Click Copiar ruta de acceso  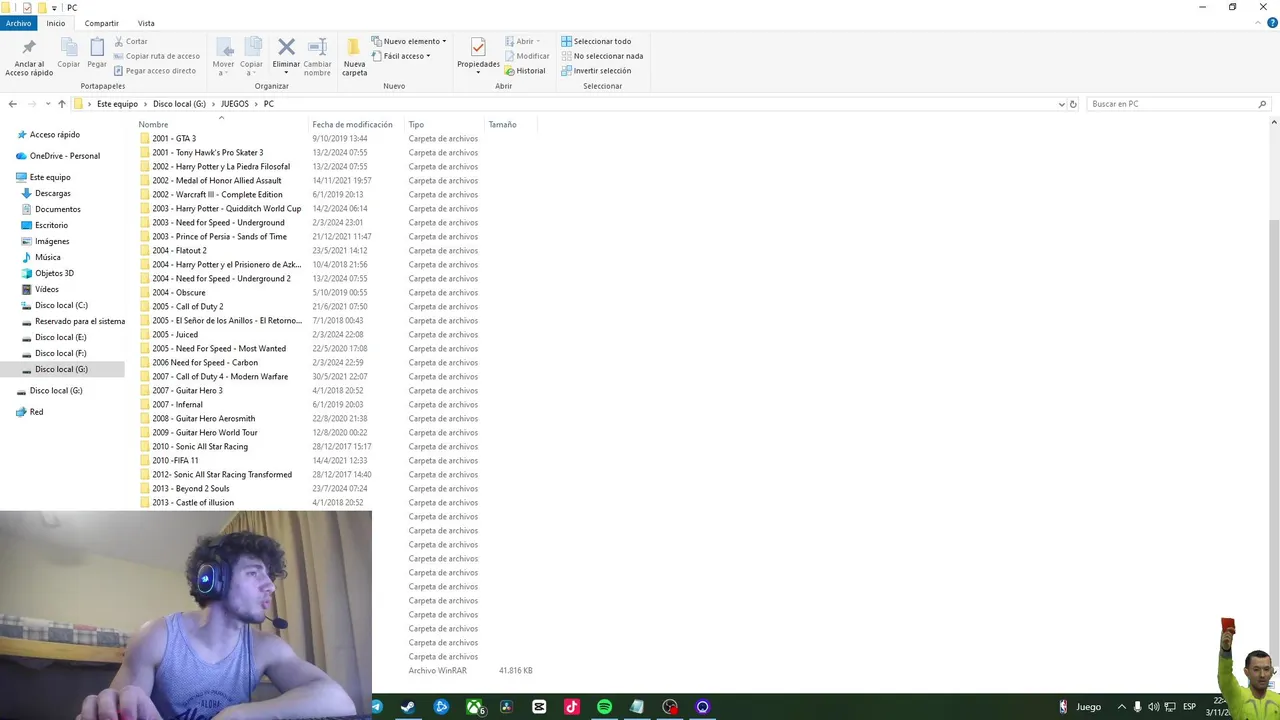click(156, 56)
